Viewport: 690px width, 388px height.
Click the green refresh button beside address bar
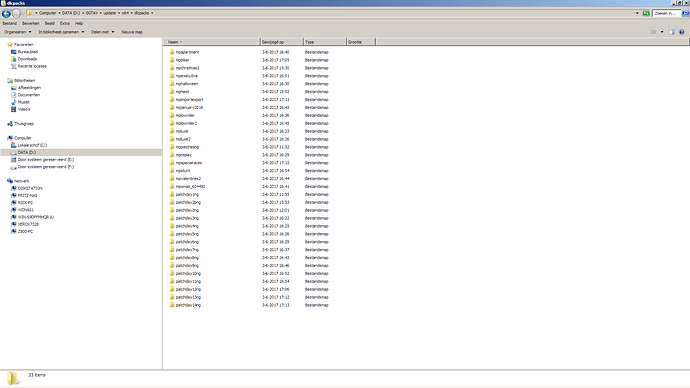(x=646, y=13)
